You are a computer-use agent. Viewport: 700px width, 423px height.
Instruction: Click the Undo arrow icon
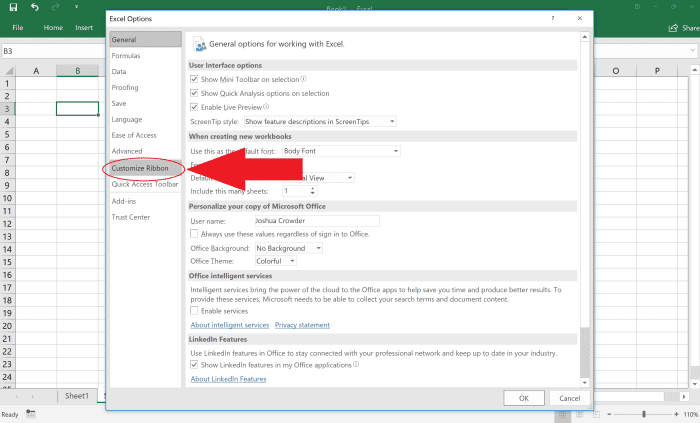coord(35,7)
